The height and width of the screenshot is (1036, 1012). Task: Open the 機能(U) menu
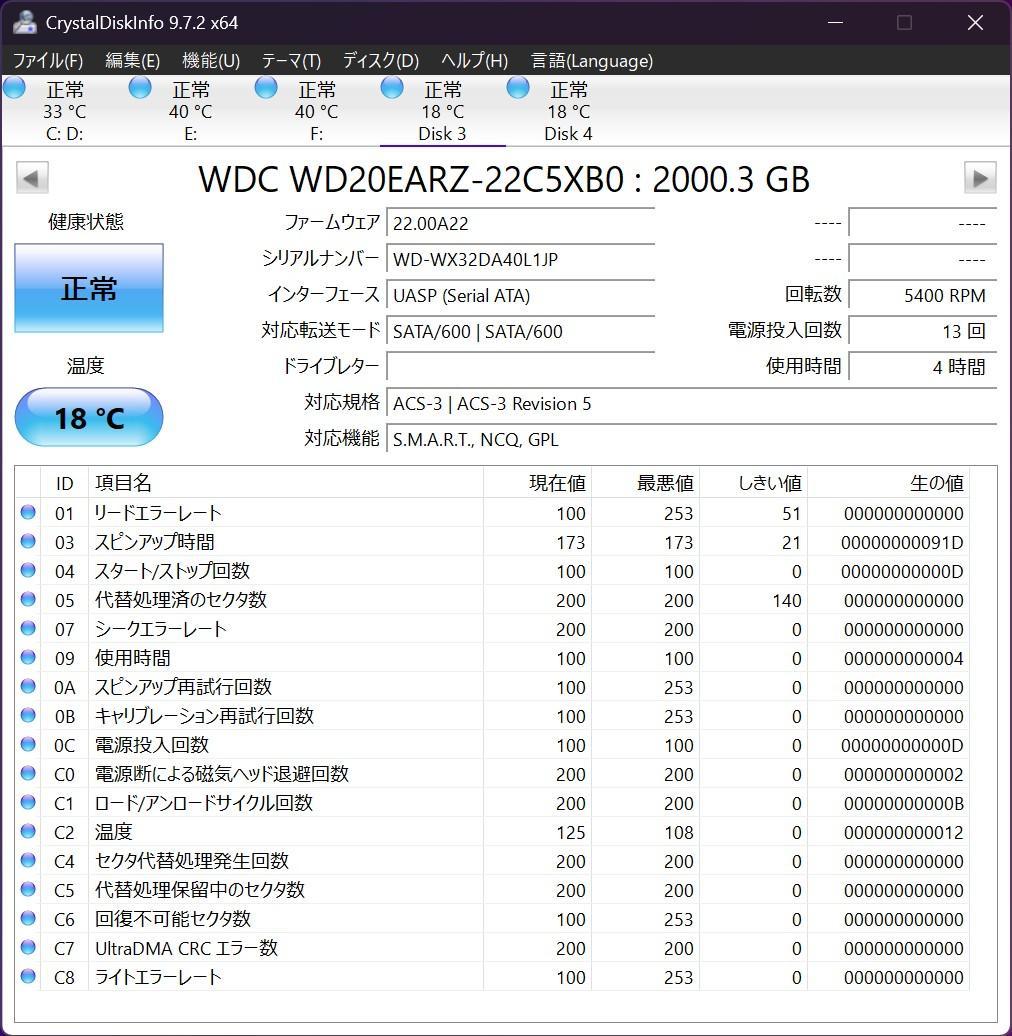coord(211,61)
